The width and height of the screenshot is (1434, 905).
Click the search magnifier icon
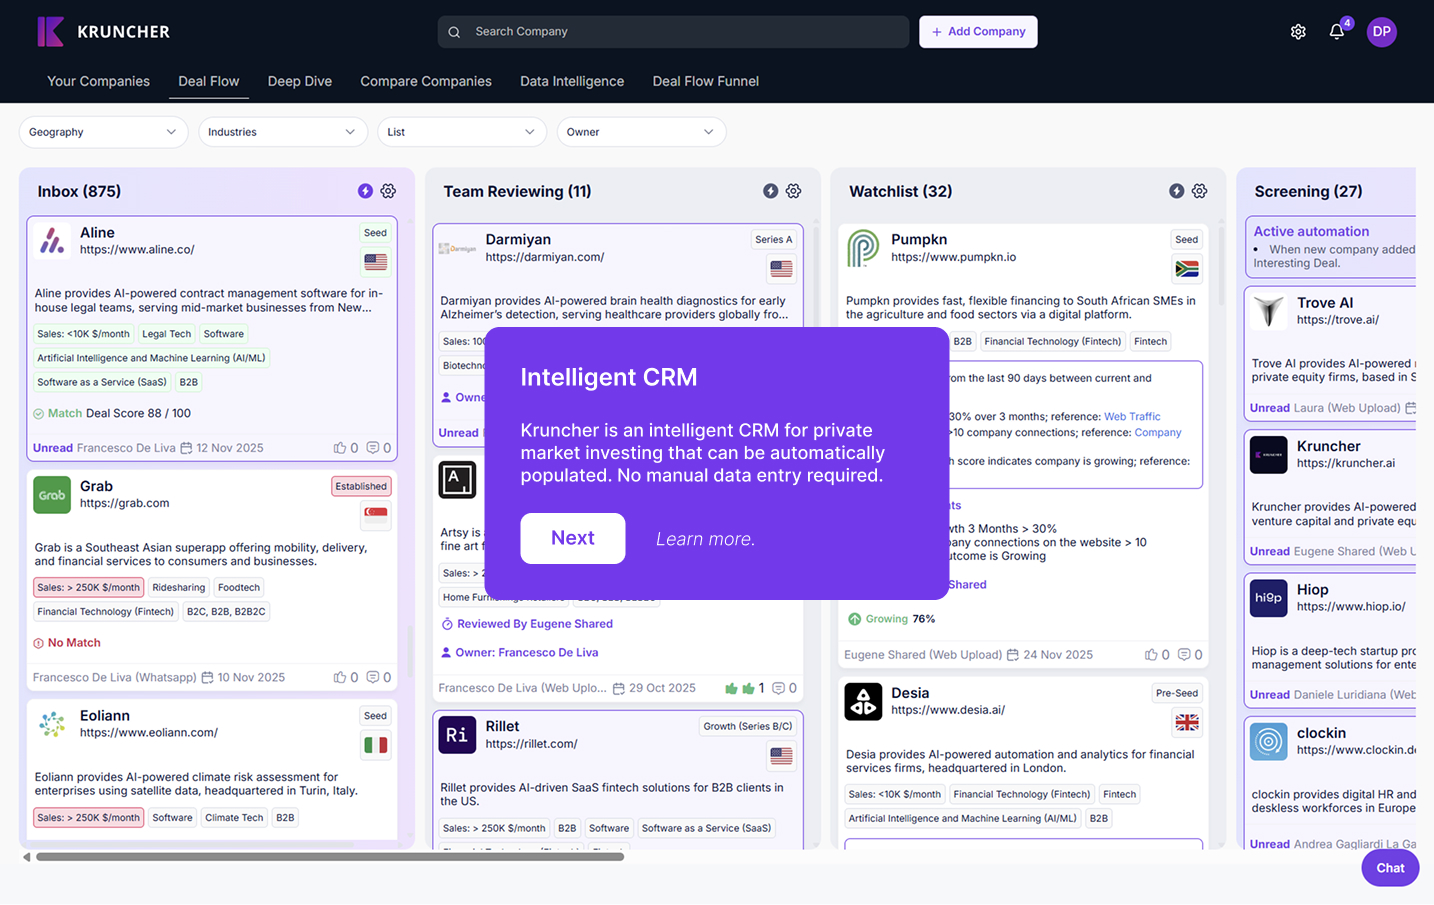point(454,31)
